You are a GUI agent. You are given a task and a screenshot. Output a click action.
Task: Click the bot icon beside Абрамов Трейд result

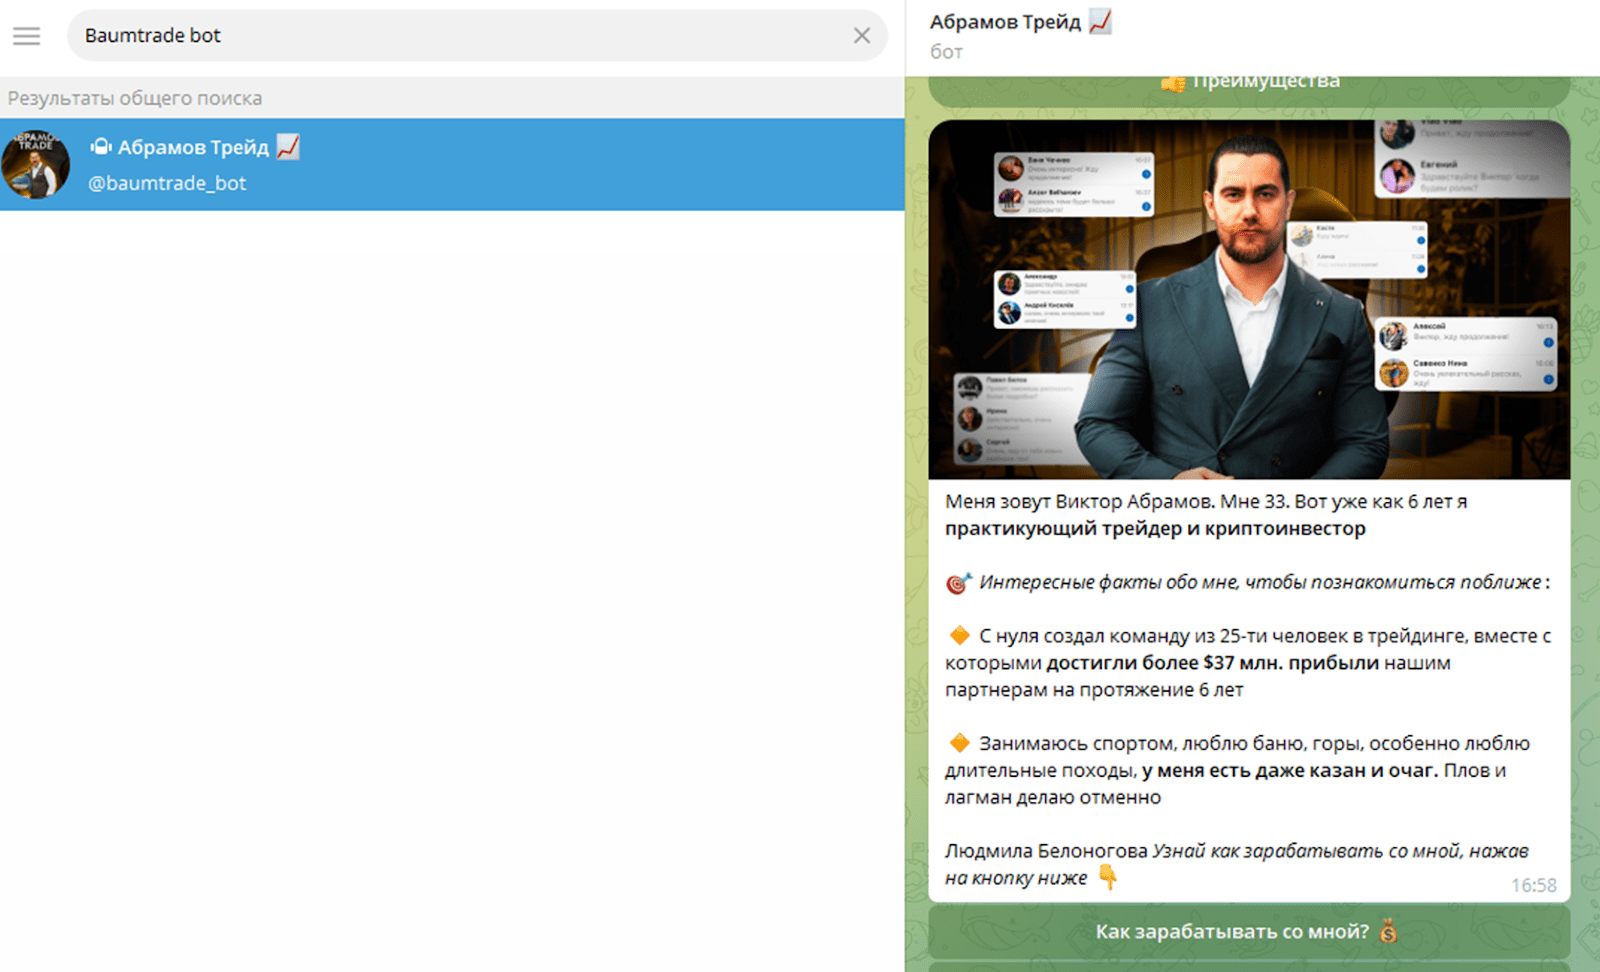coord(101,147)
